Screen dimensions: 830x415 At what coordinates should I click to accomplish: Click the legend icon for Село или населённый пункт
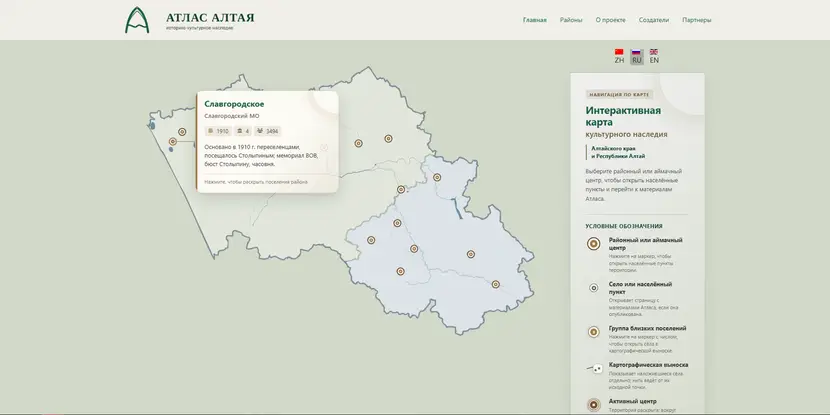(x=593, y=288)
